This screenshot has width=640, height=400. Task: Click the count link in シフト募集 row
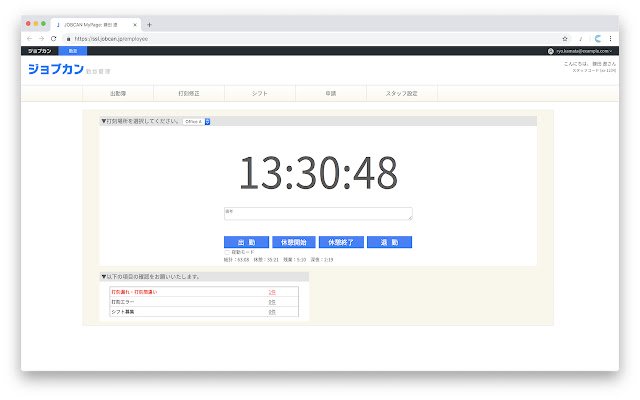(x=272, y=312)
